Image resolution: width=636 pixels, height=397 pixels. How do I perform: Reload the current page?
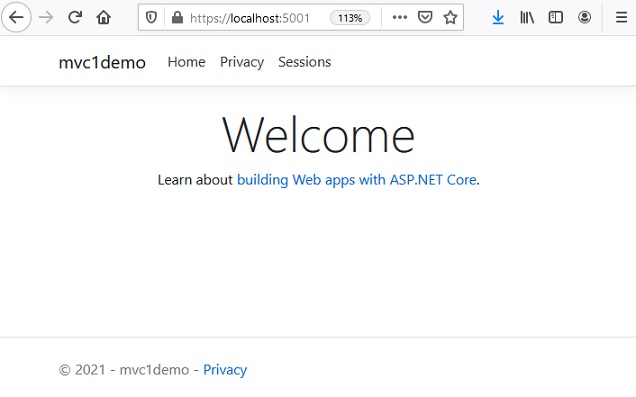[75, 17]
